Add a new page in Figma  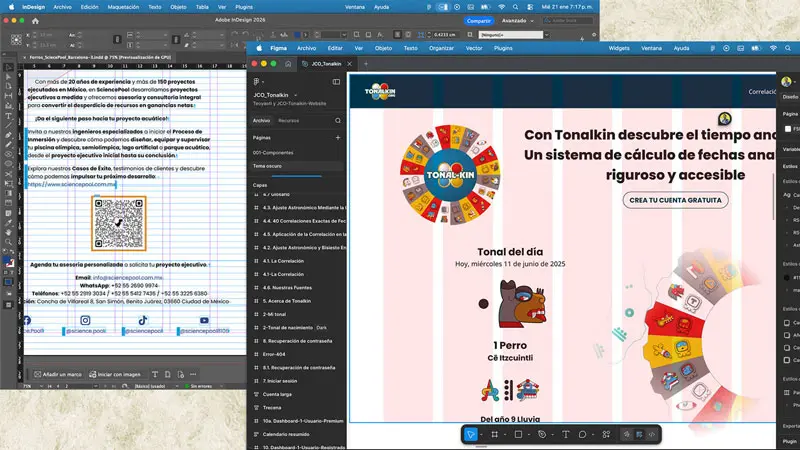338,138
